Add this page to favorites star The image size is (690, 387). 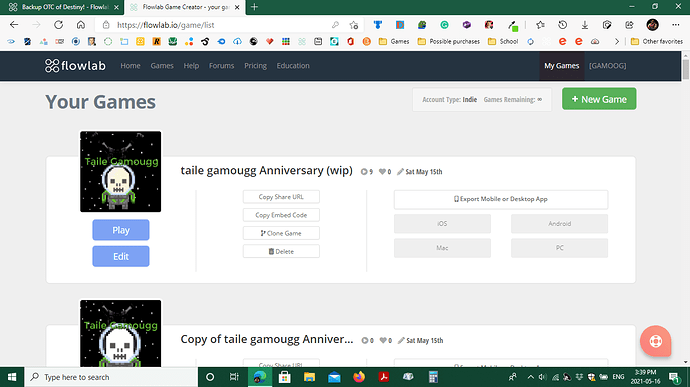click(353, 25)
